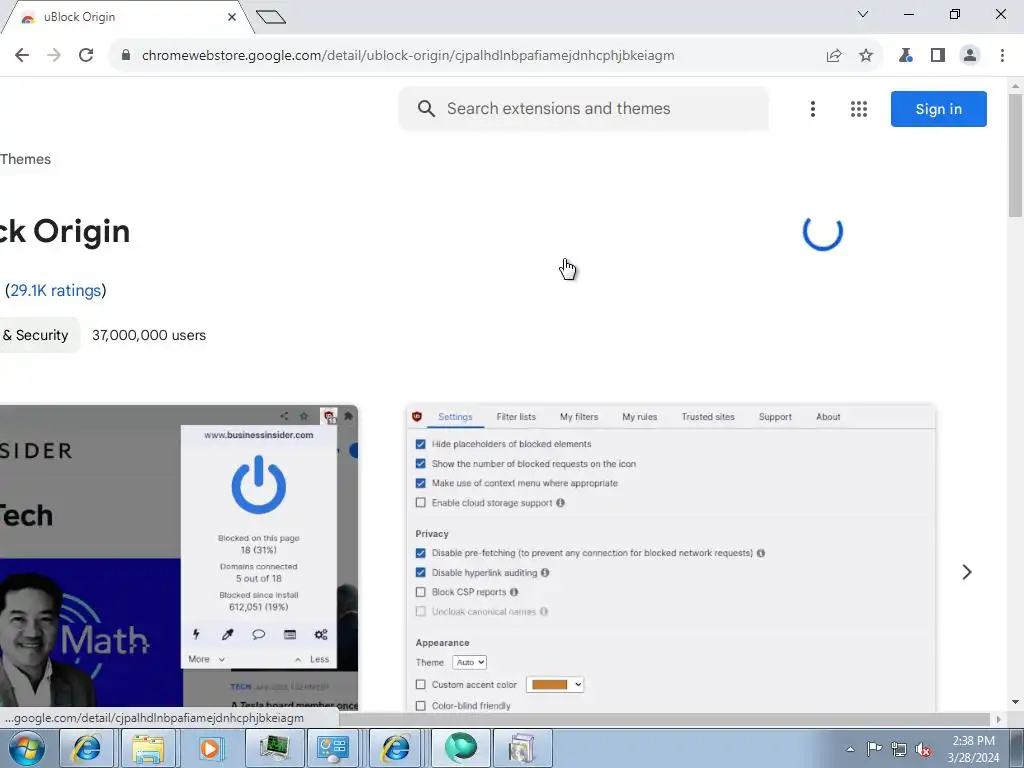
Task: Click the lightning zapper icon in the popup screenshot
Action: coord(196,634)
